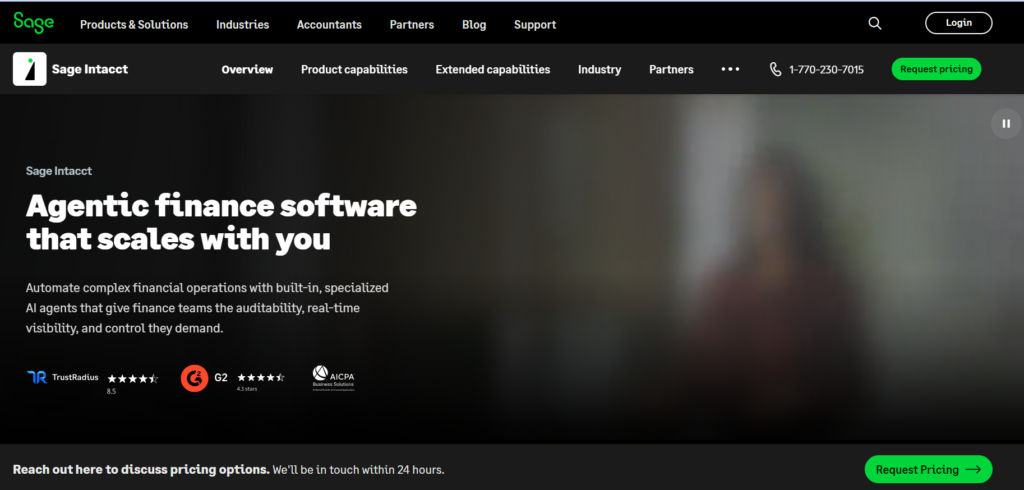Open the Industry tab
Image resolution: width=1024 pixels, height=490 pixels.
tap(600, 69)
